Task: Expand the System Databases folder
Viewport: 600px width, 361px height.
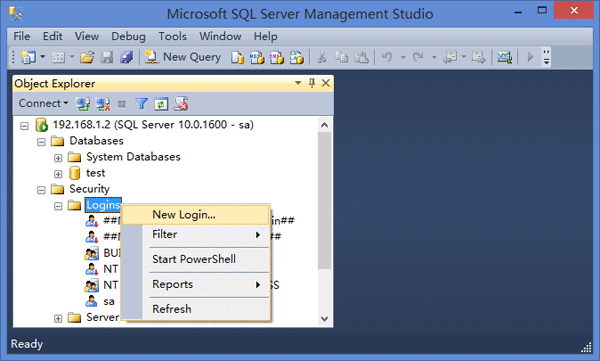Action: [x=58, y=158]
